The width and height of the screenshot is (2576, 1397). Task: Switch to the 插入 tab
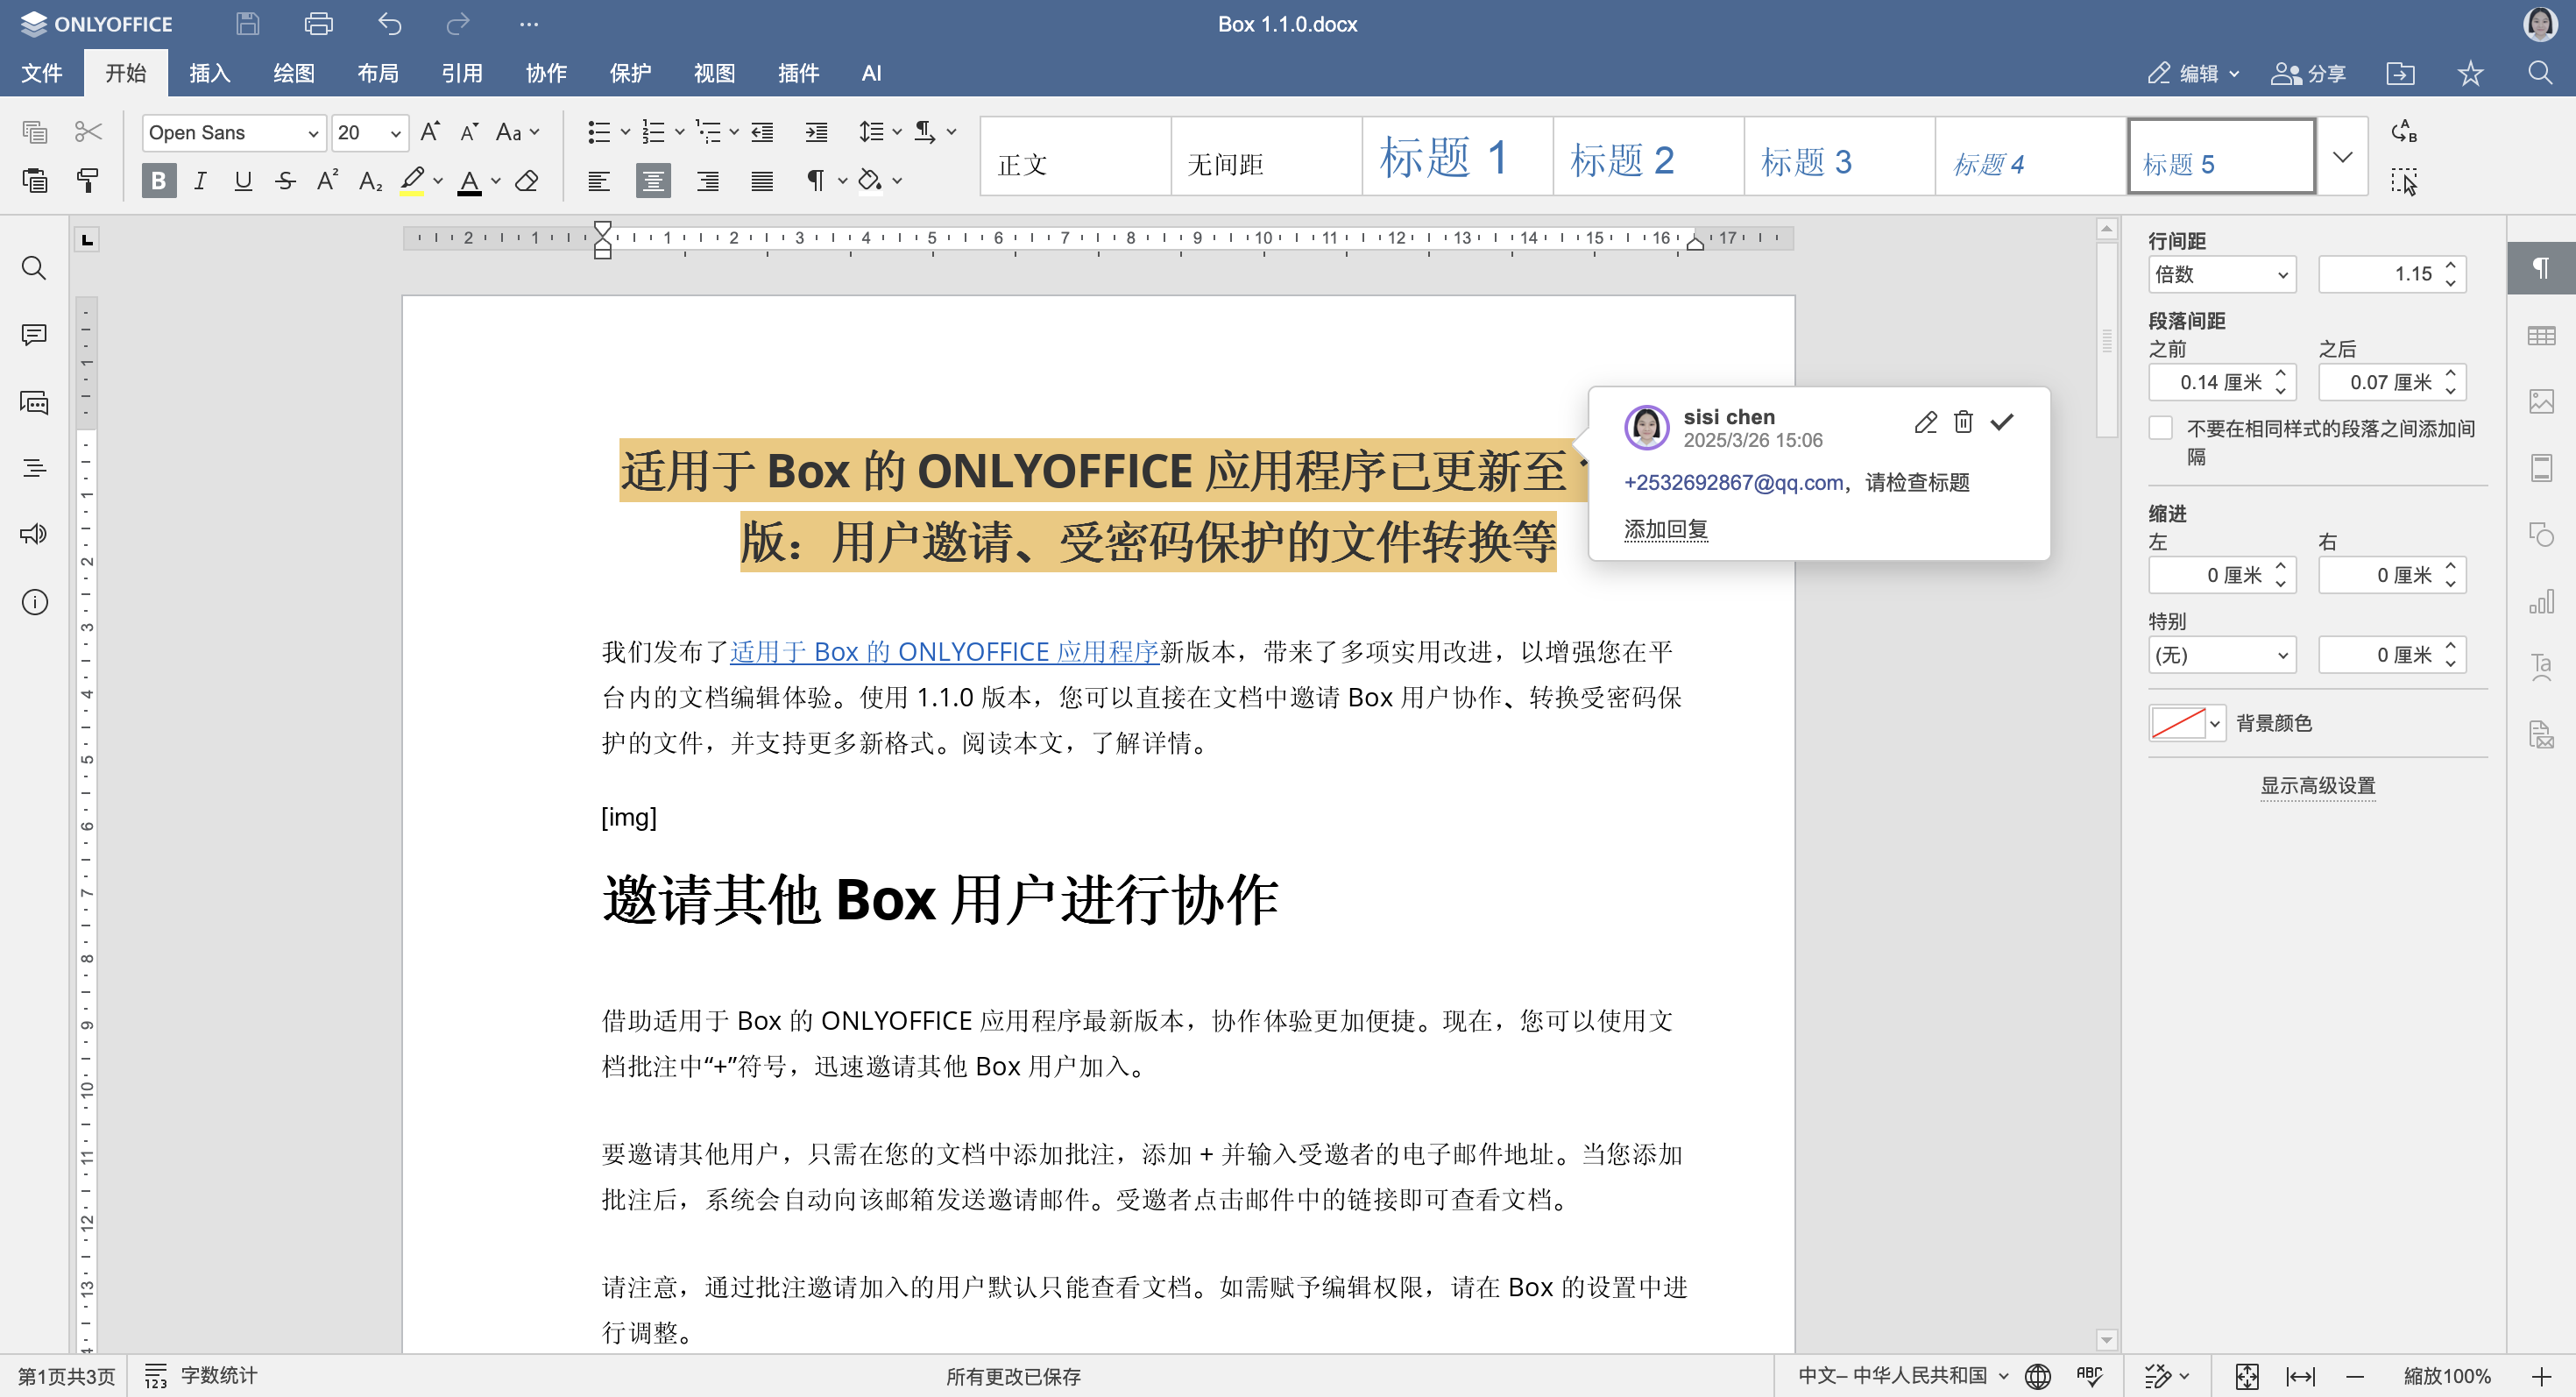209,73
